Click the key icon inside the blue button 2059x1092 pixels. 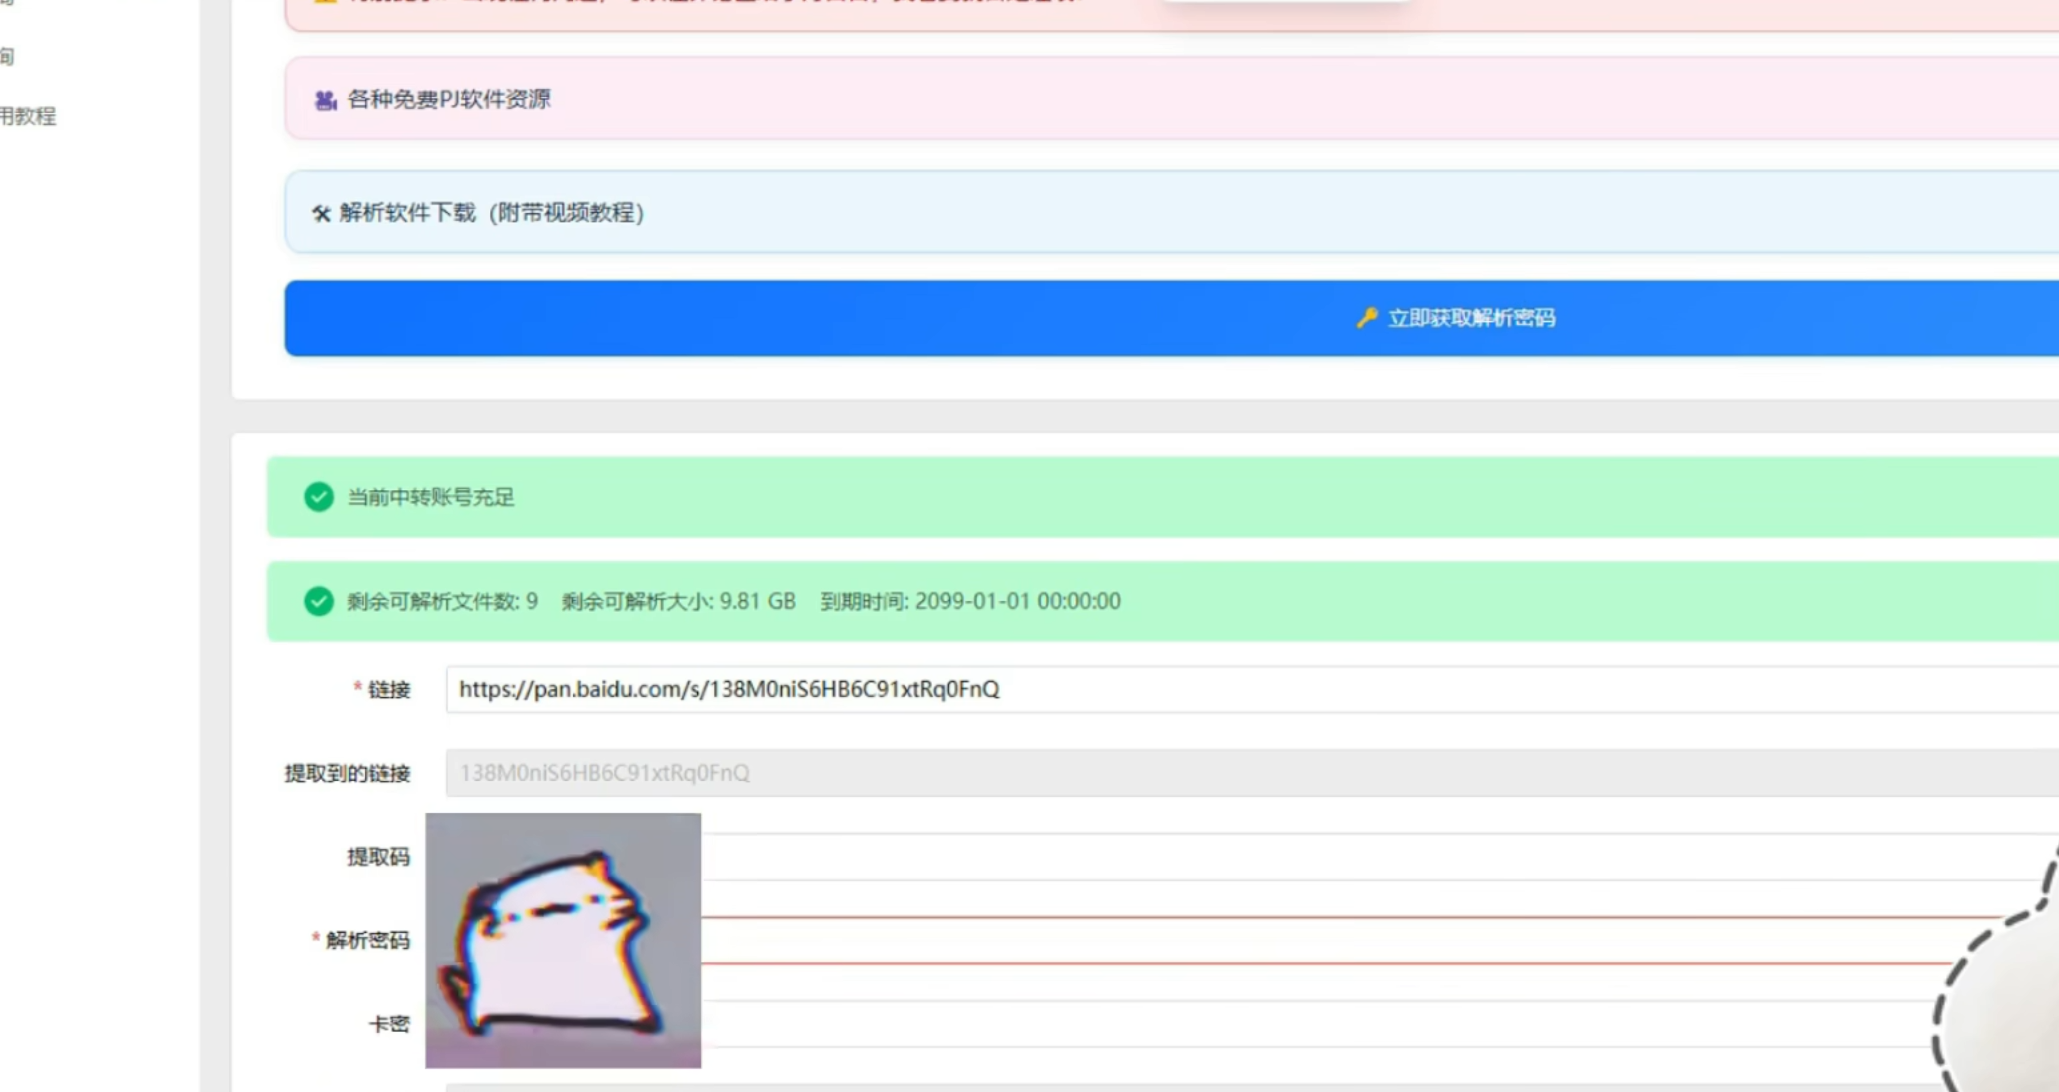coord(1366,318)
